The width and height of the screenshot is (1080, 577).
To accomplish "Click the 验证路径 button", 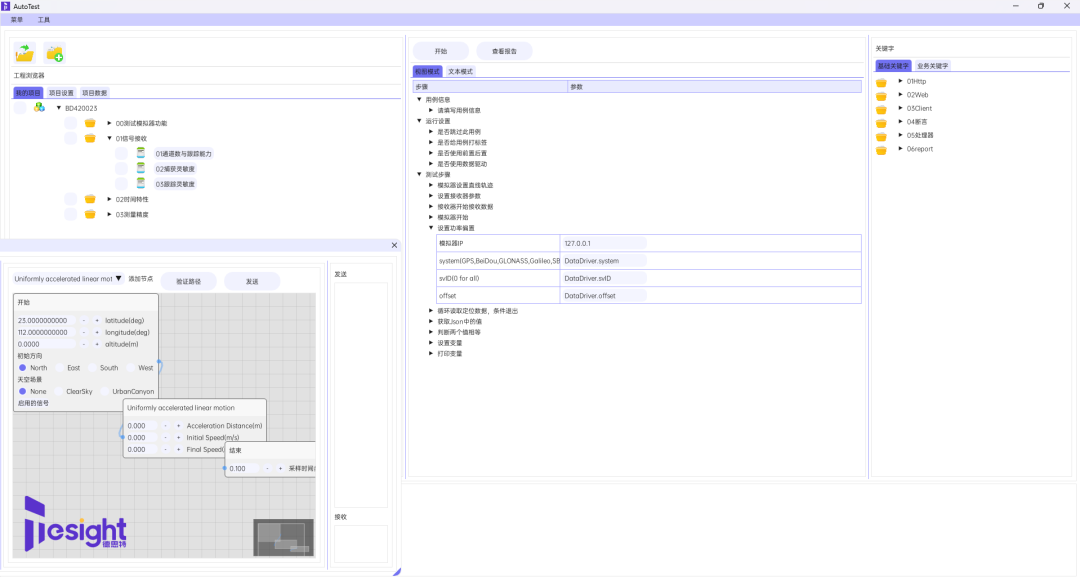I will 189,281.
